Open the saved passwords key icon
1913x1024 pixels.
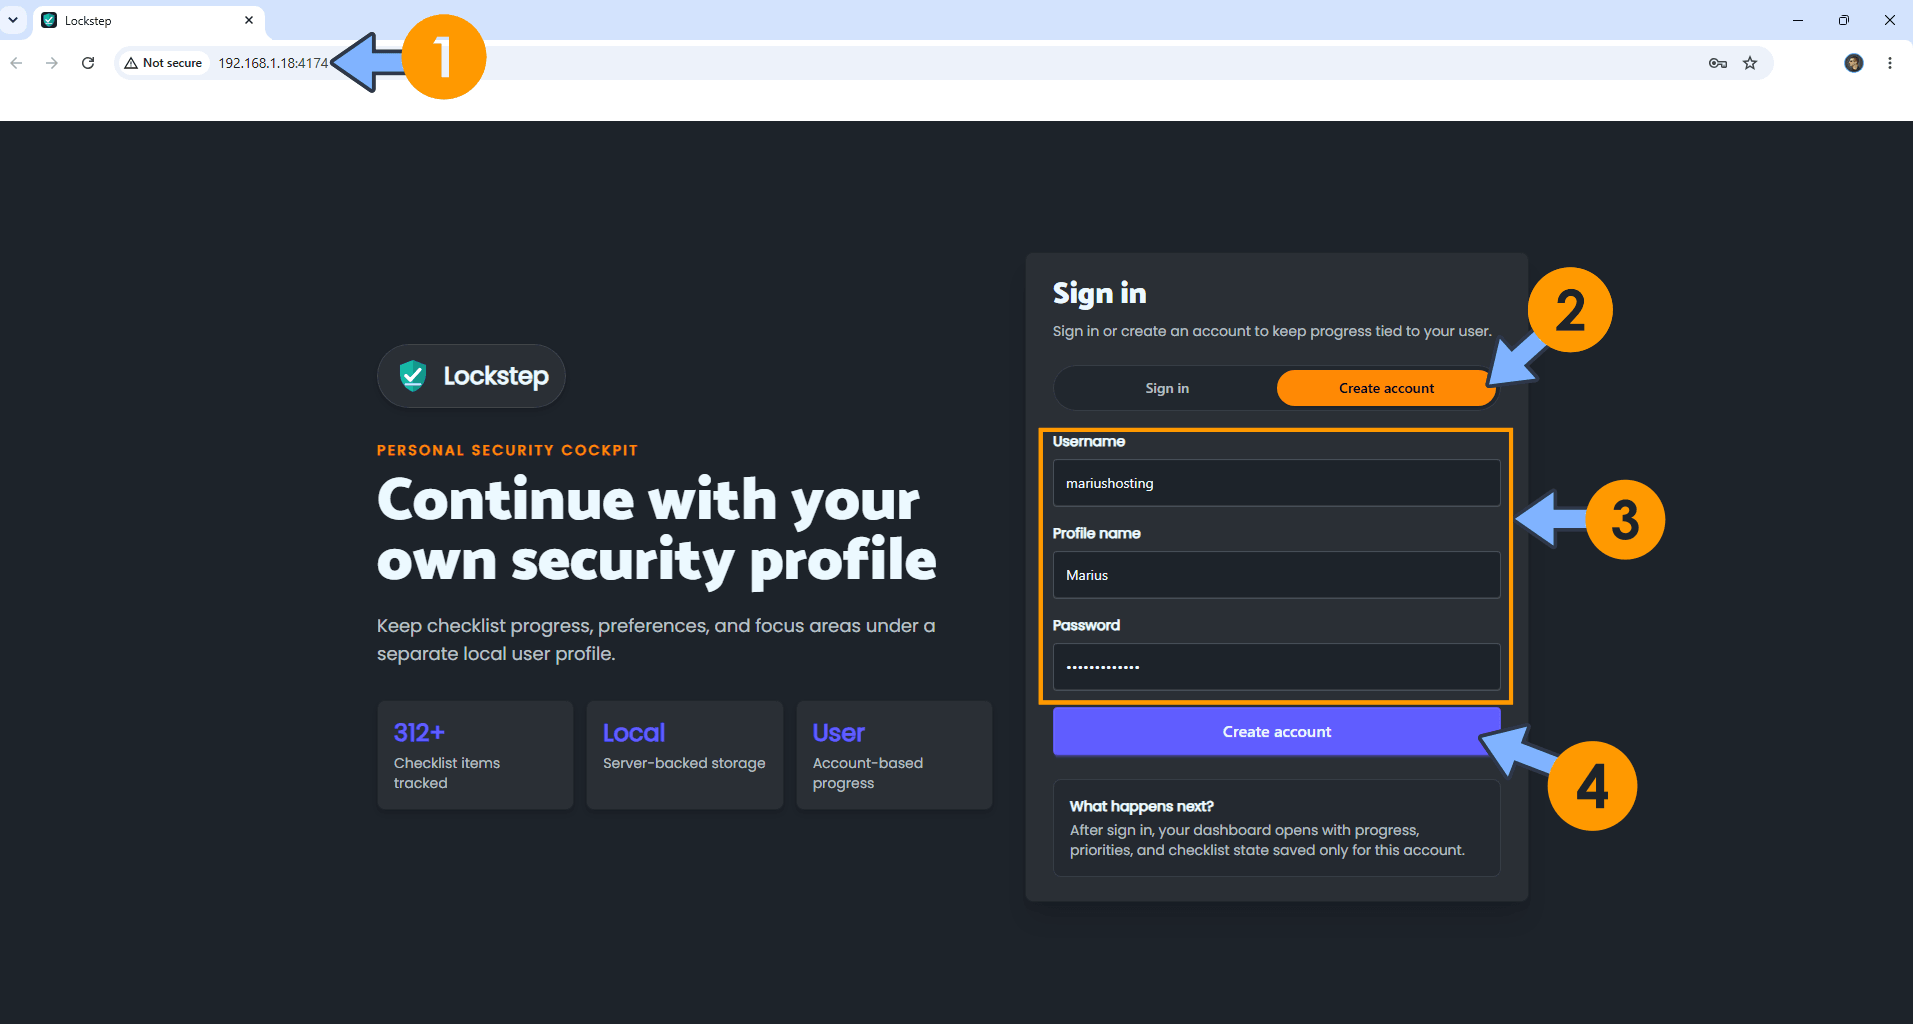pyautogui.click(x=1718, y=63)
